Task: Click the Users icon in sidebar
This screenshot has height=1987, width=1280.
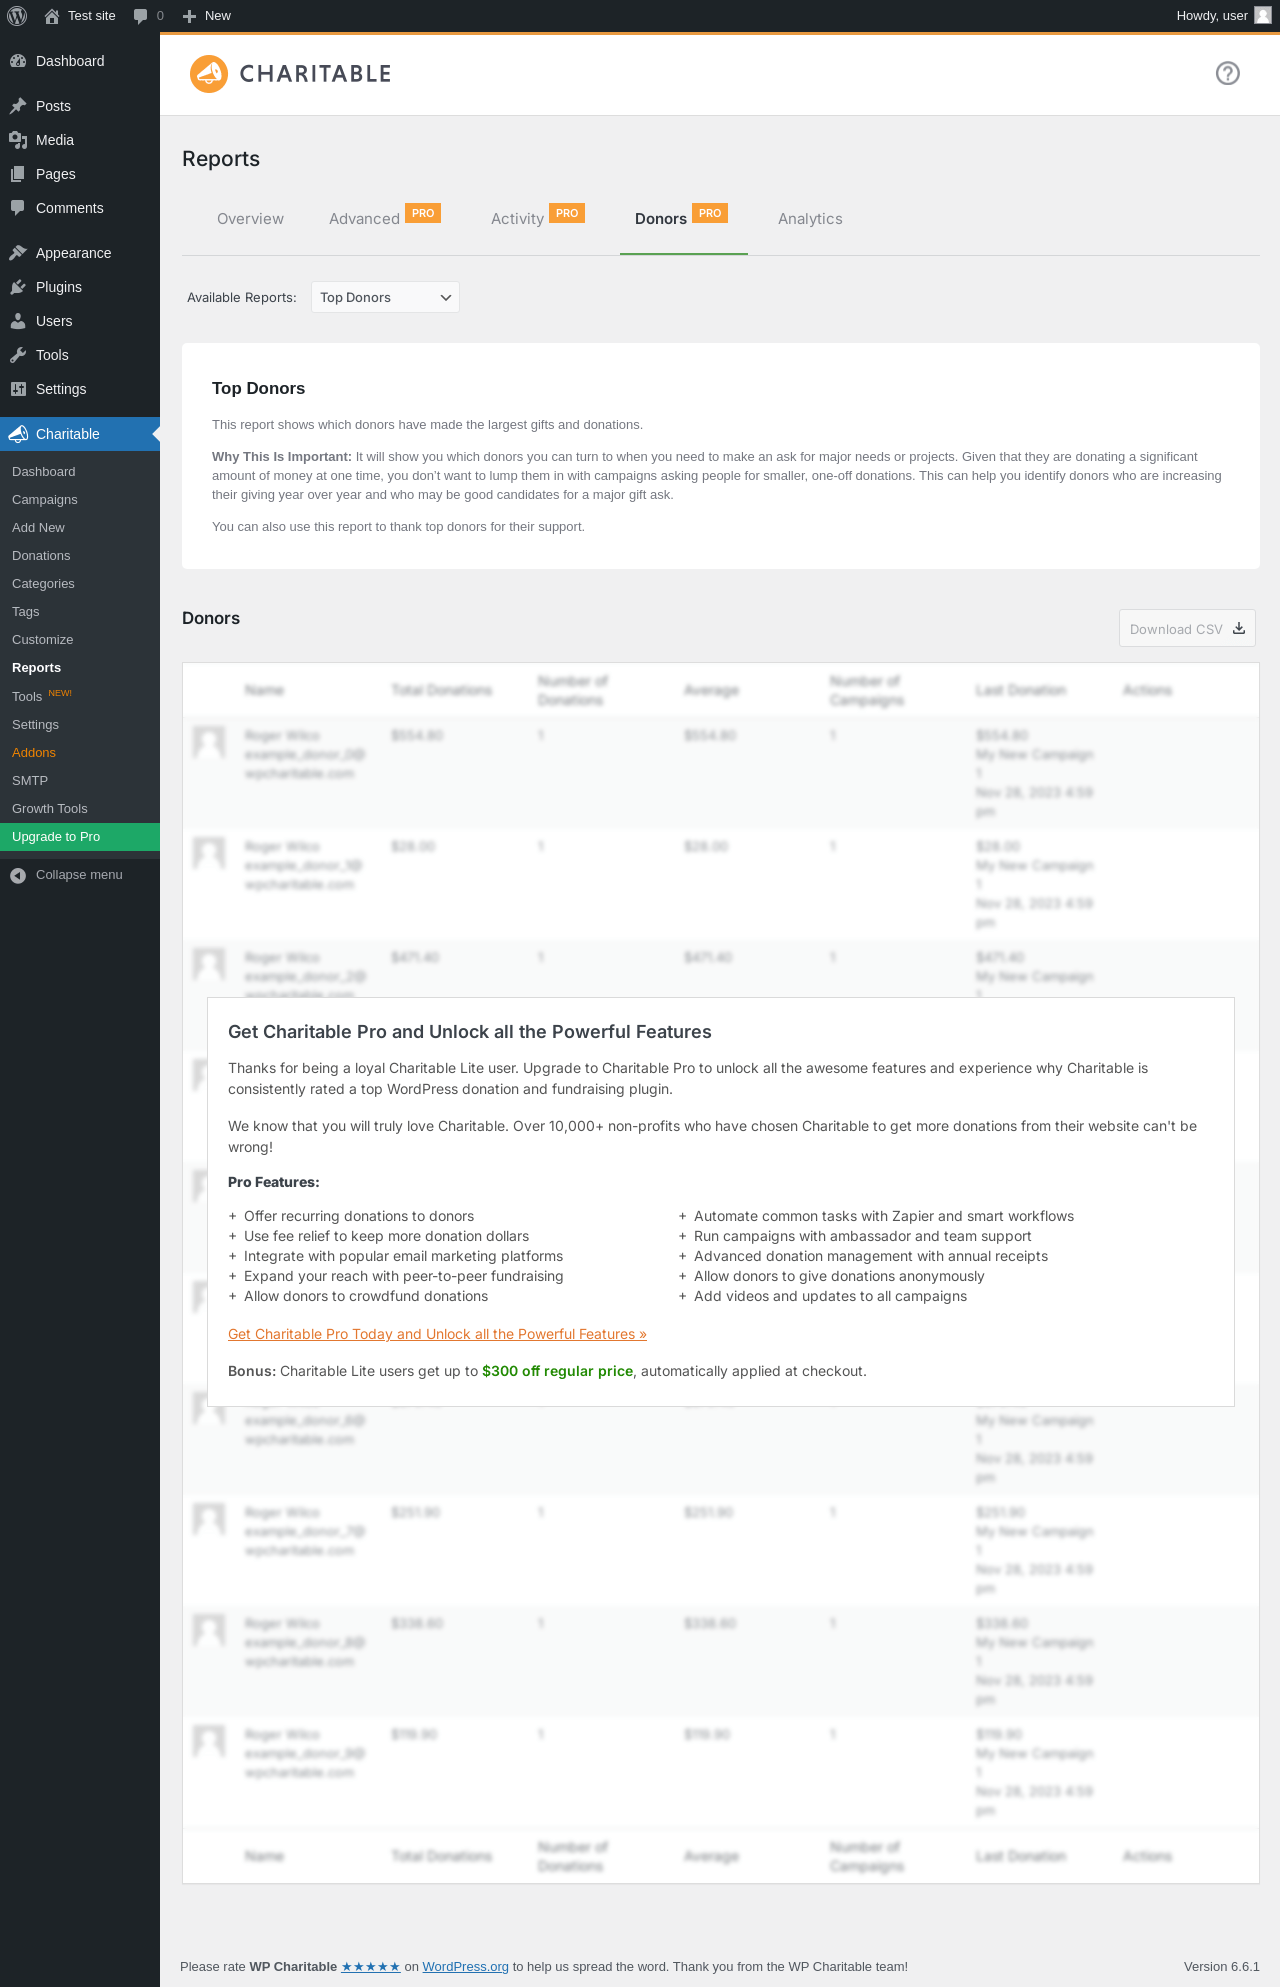Action: click(18, 321)
